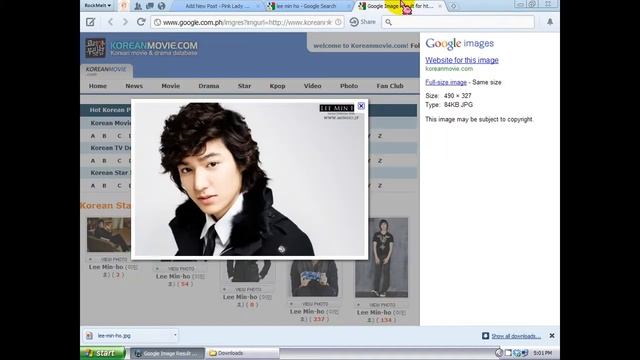
Task: Open the Star menu item
Action: 244,86
